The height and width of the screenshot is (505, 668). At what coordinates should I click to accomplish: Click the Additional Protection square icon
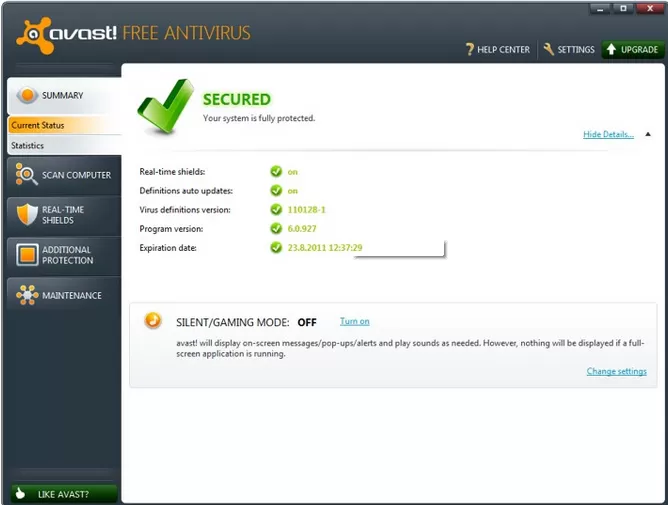(x=27, y=255)
